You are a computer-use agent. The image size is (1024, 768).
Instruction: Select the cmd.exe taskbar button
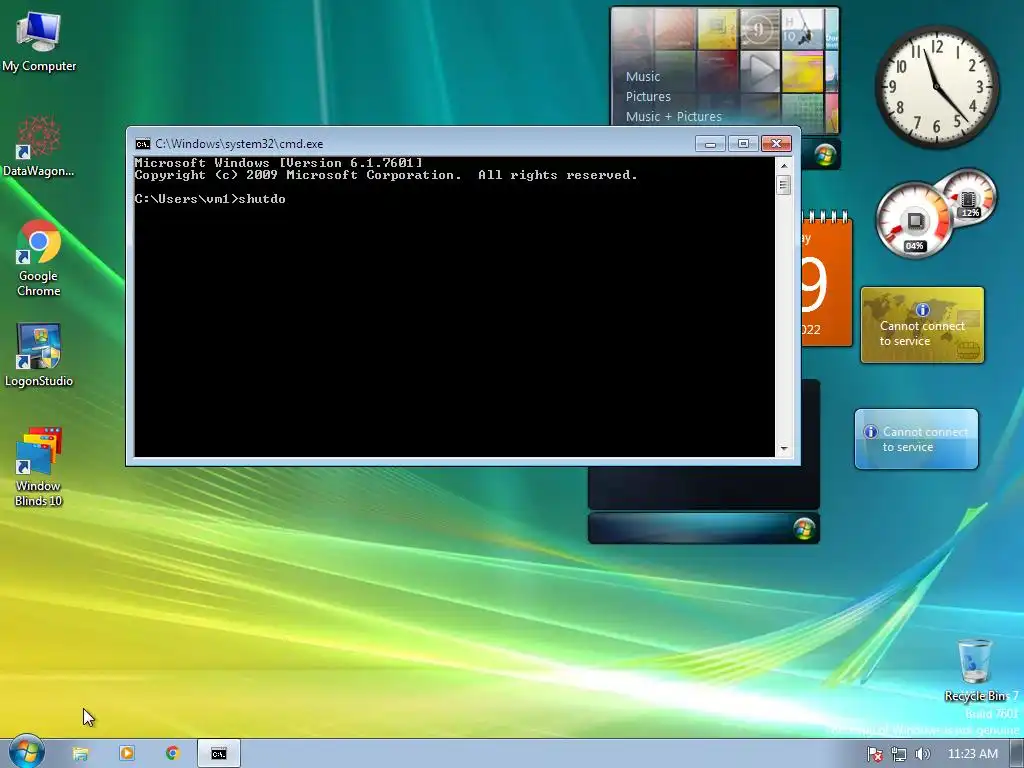pos(219,754)
